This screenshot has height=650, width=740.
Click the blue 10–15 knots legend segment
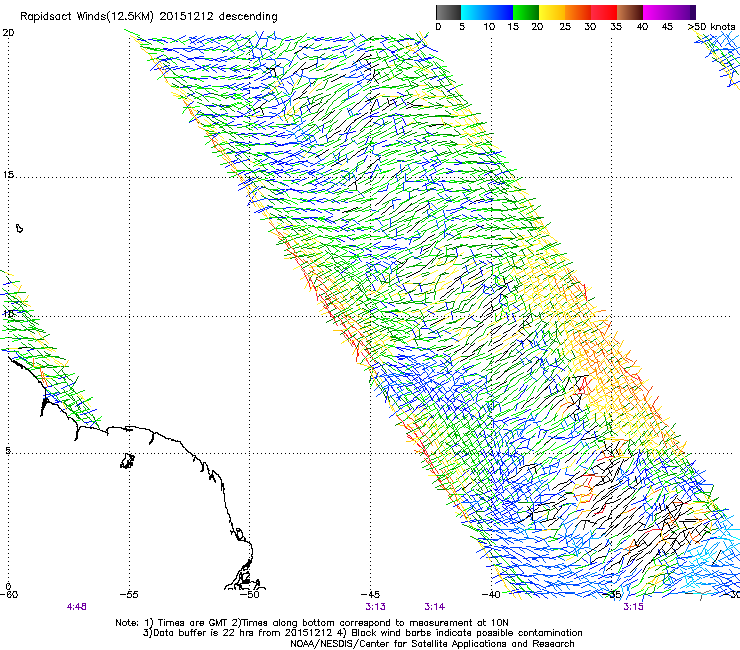500,12
